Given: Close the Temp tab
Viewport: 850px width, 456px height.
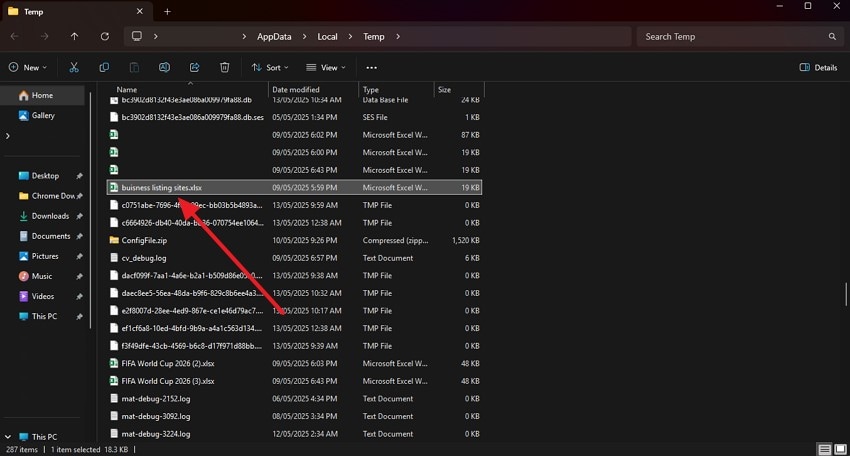Looking at the screenshot, I should pyautogui.click(x=139, y=11).
